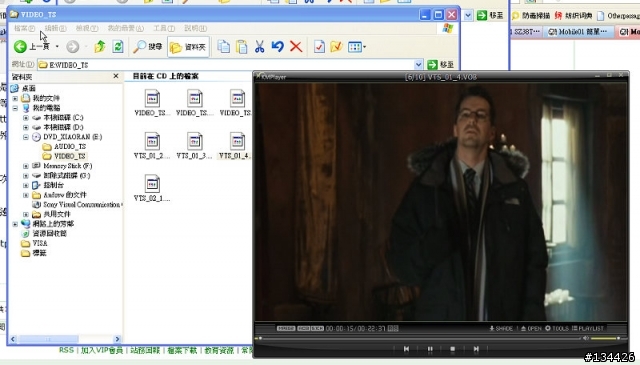This screenshot has width=640, height=365.
Task: Open the first menu in VIDEO_TS menu bar
Action: (x=24, y=28)
